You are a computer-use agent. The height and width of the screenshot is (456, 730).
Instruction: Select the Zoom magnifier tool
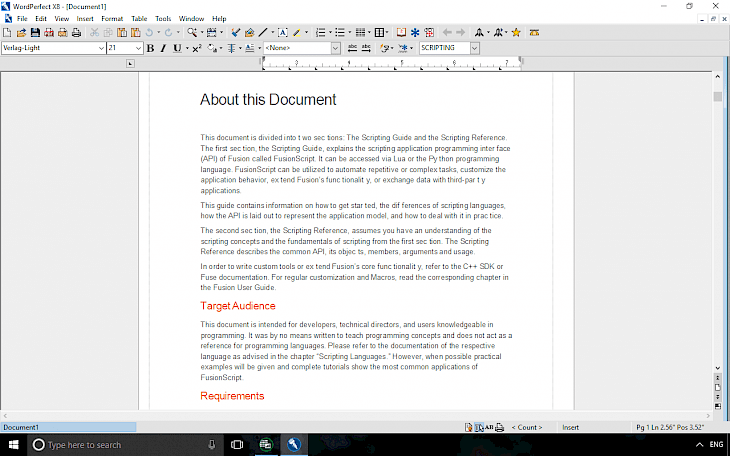coord(192,33)
